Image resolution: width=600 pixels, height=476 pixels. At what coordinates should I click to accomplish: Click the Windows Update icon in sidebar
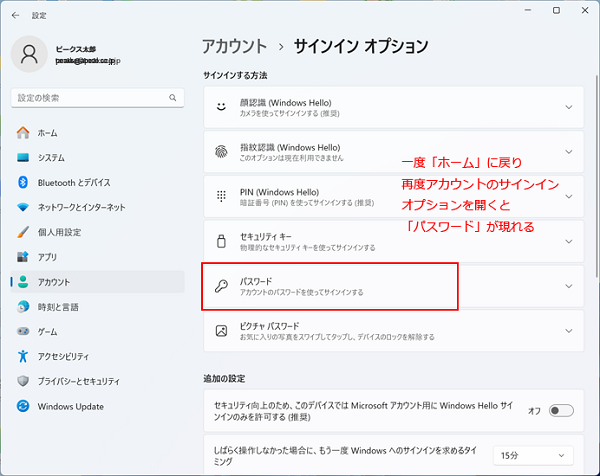[22, 406]
